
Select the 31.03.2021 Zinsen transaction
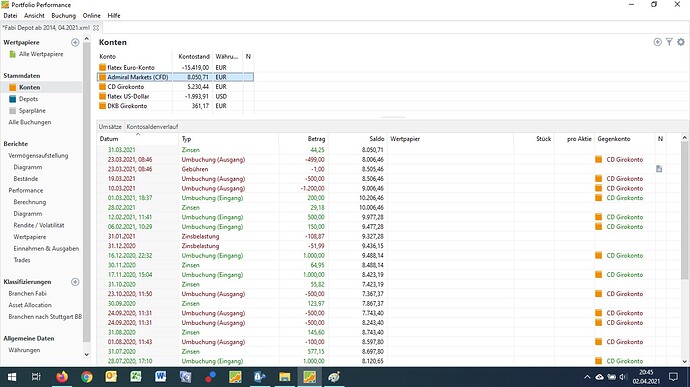[389, 150]
